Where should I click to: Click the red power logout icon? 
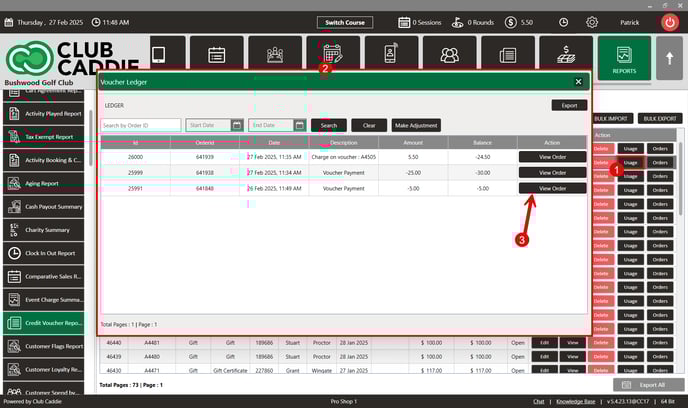pos(670,22)
